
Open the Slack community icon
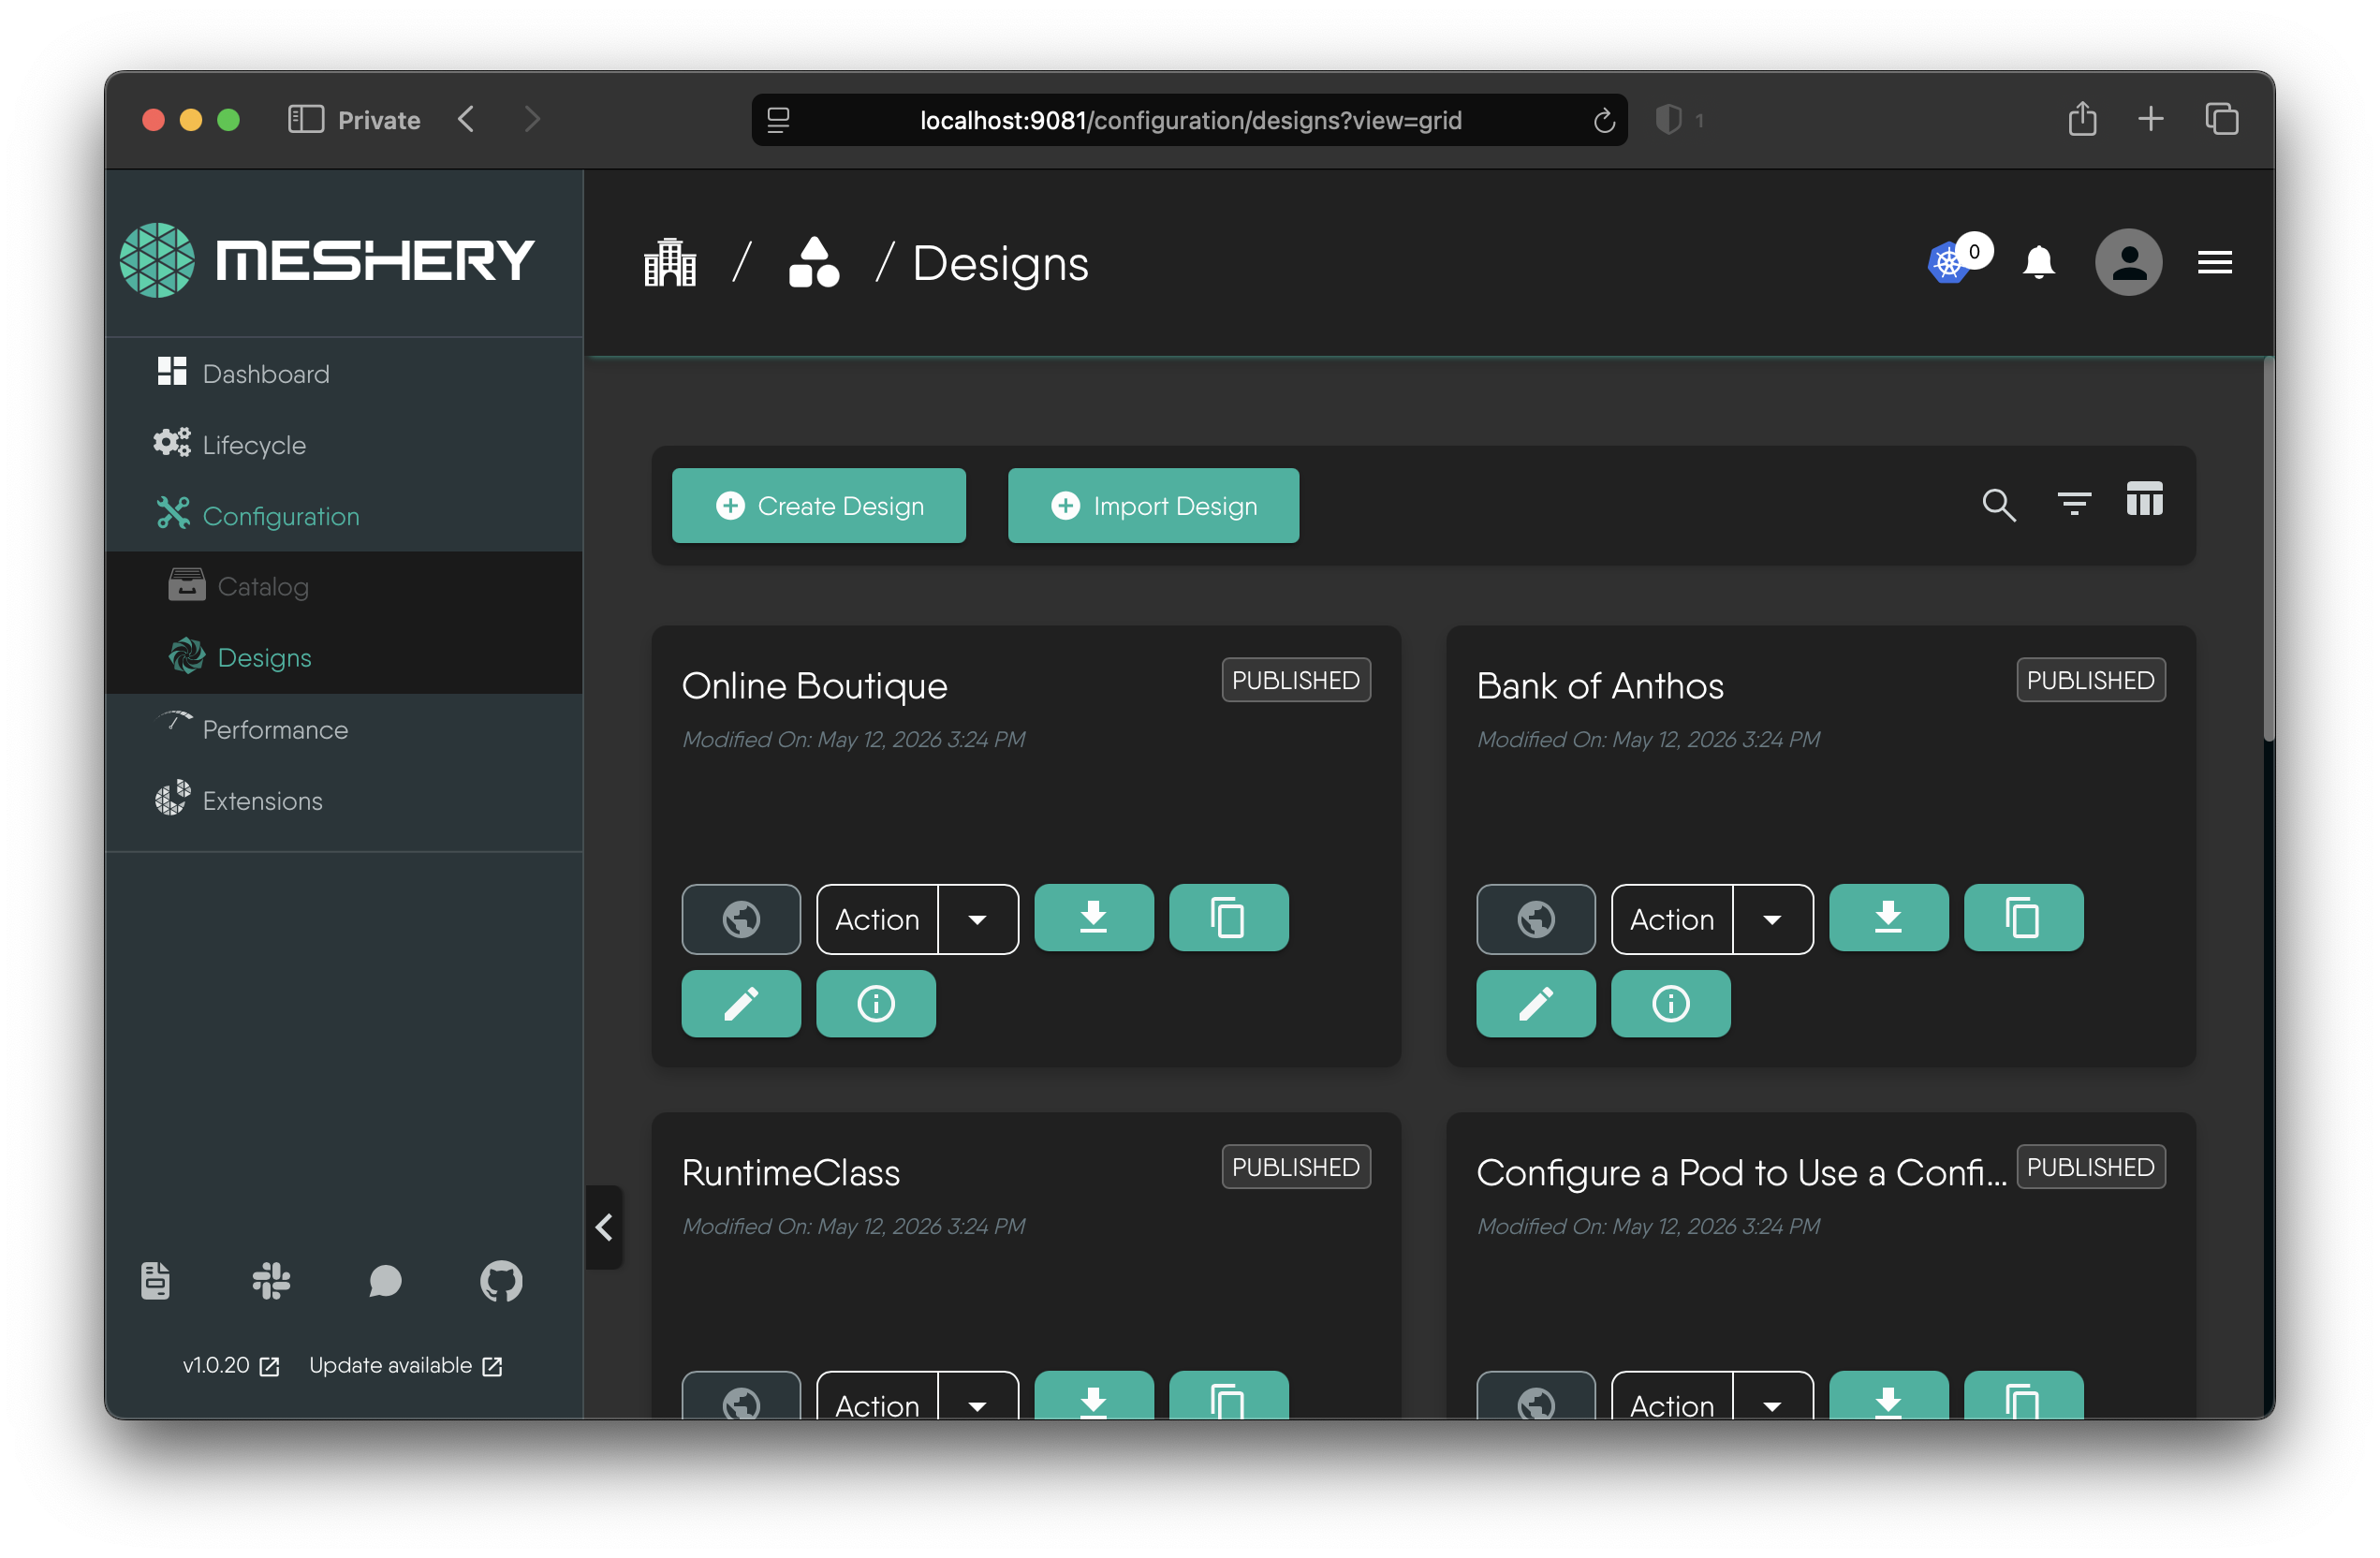pos(271,1281)
